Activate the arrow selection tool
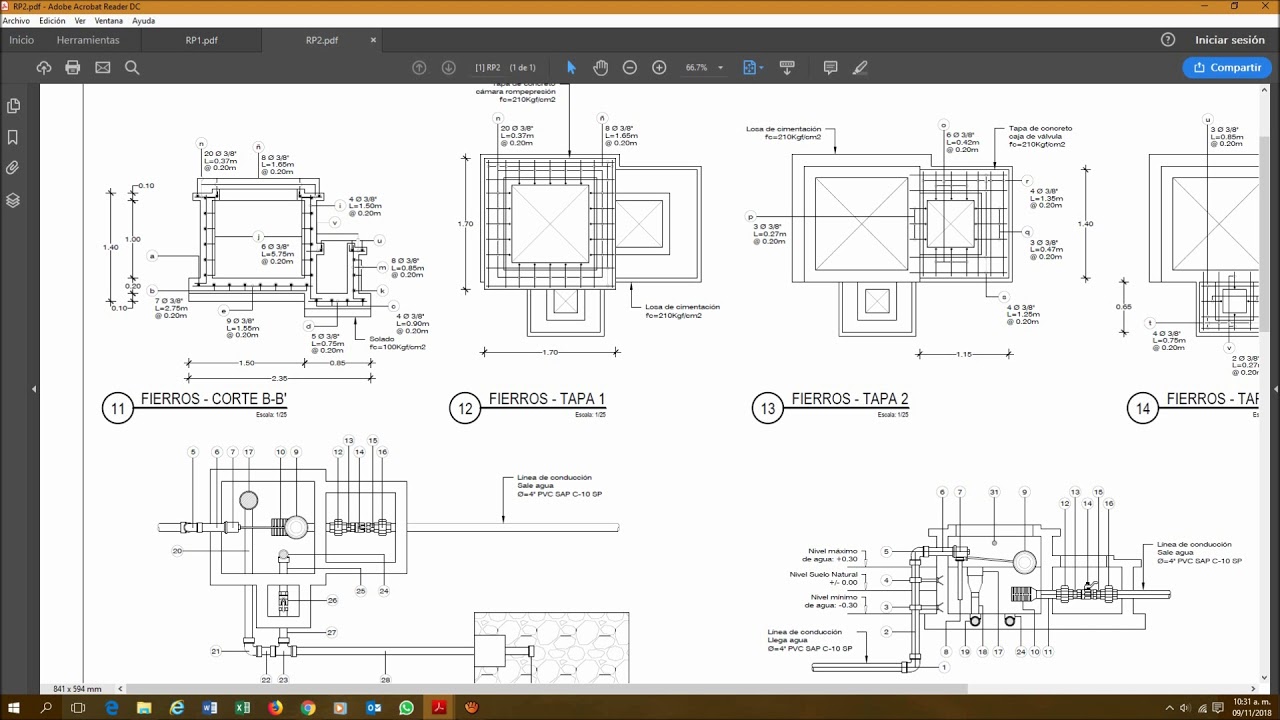Image resolution: width=1280 pixels, height=720 pixels. pos(571,67)
